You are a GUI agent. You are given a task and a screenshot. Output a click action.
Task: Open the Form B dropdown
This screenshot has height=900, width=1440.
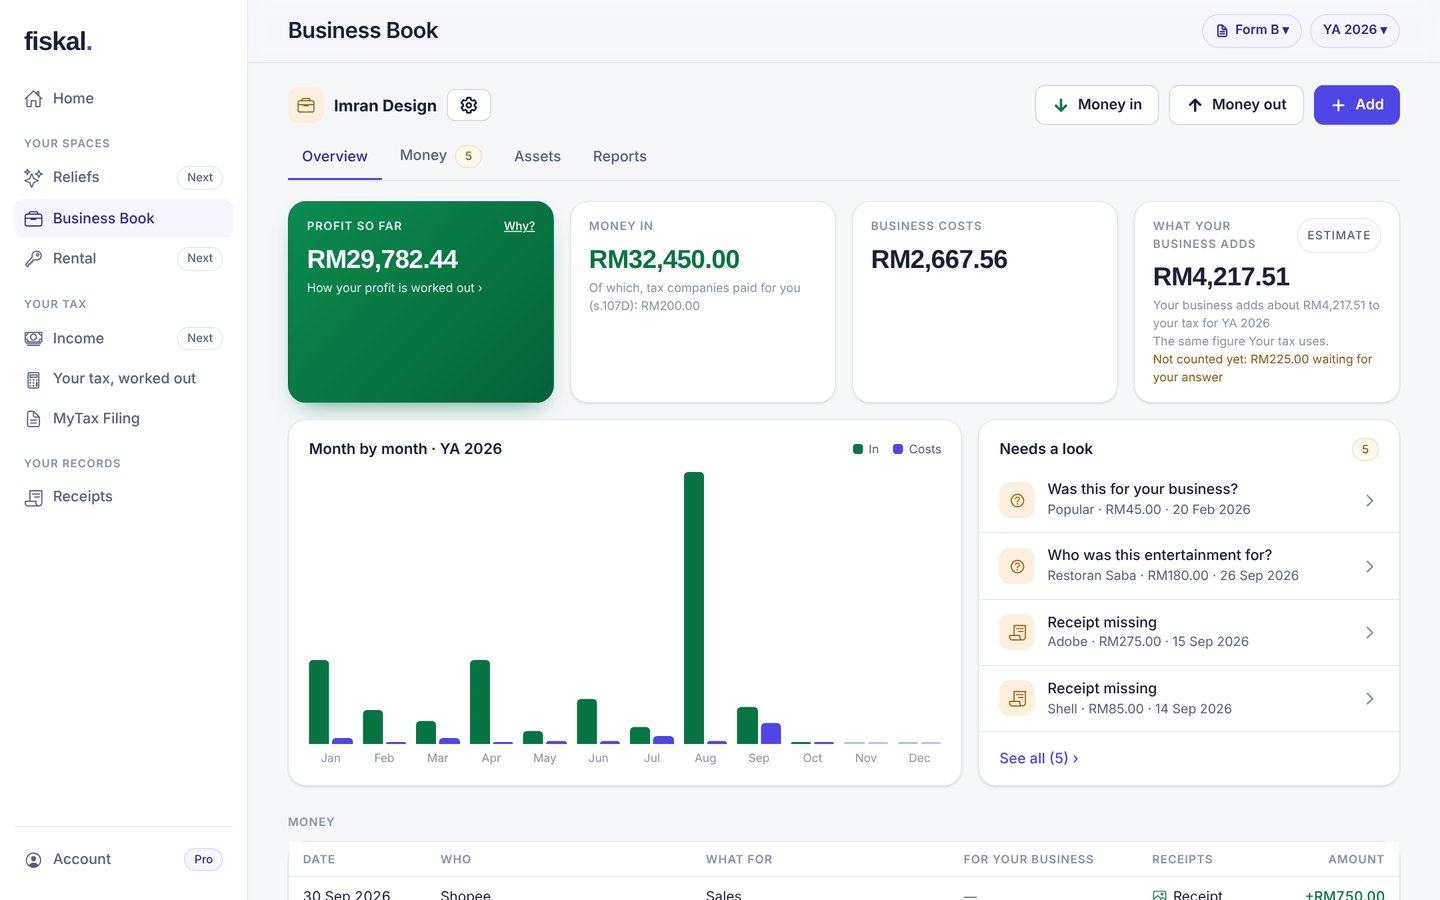1252,30
